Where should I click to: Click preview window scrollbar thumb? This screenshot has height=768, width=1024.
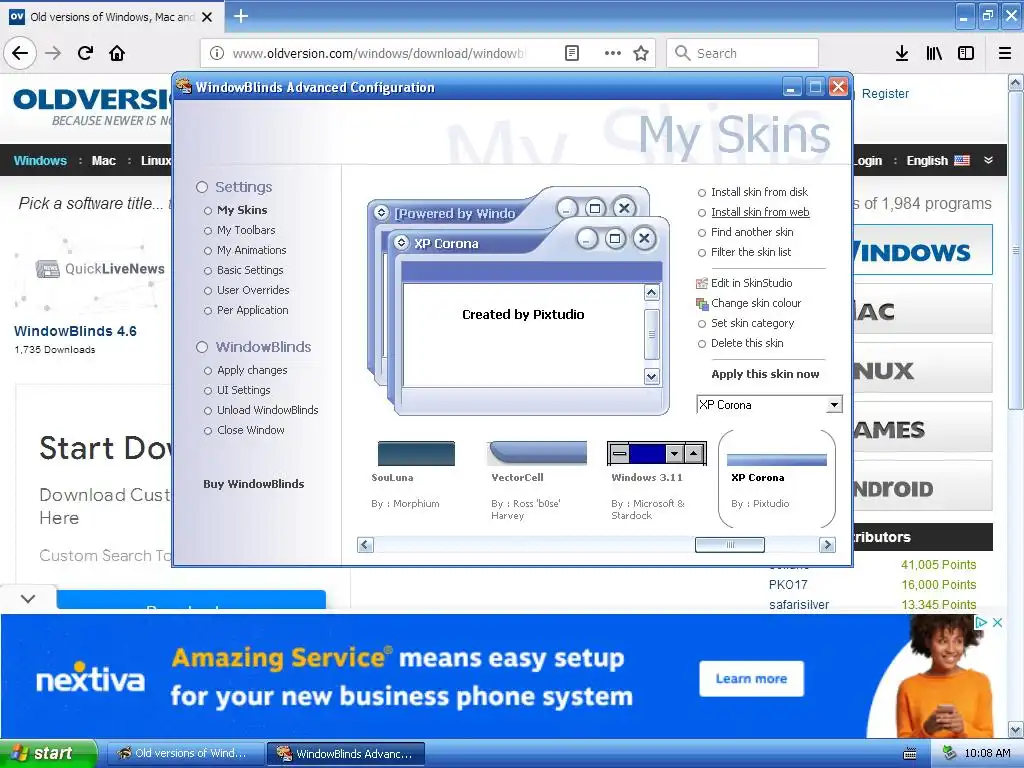pos(651,334)
